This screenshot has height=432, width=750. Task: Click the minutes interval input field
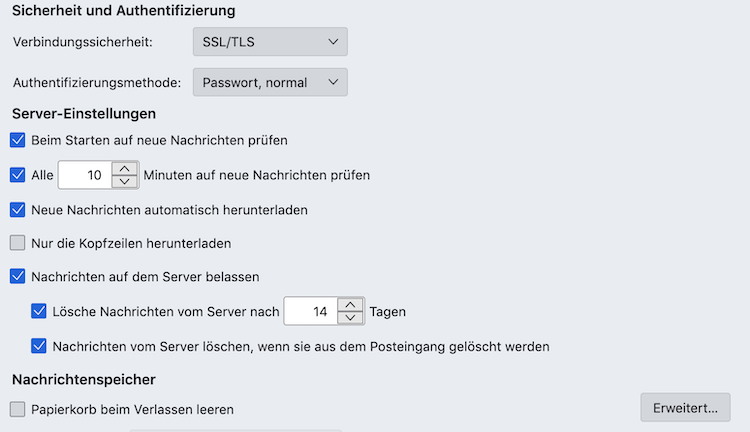(x=84, y=175)
